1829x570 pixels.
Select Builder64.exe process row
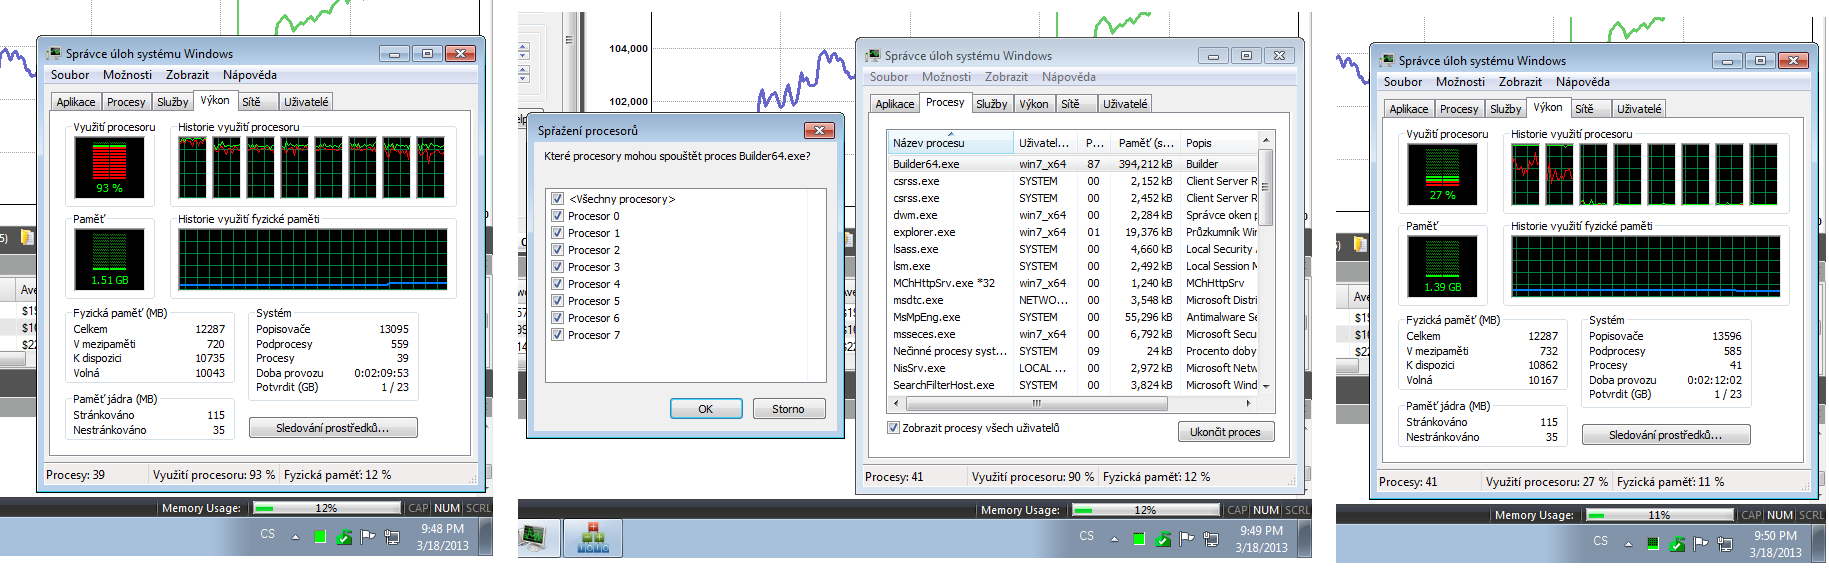click(x=1072, y=164)
